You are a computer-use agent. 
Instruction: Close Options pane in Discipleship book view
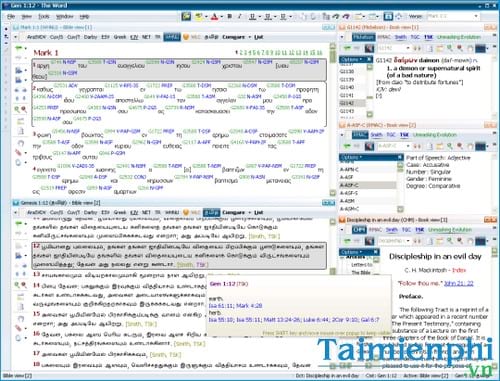tap(376, 252)
